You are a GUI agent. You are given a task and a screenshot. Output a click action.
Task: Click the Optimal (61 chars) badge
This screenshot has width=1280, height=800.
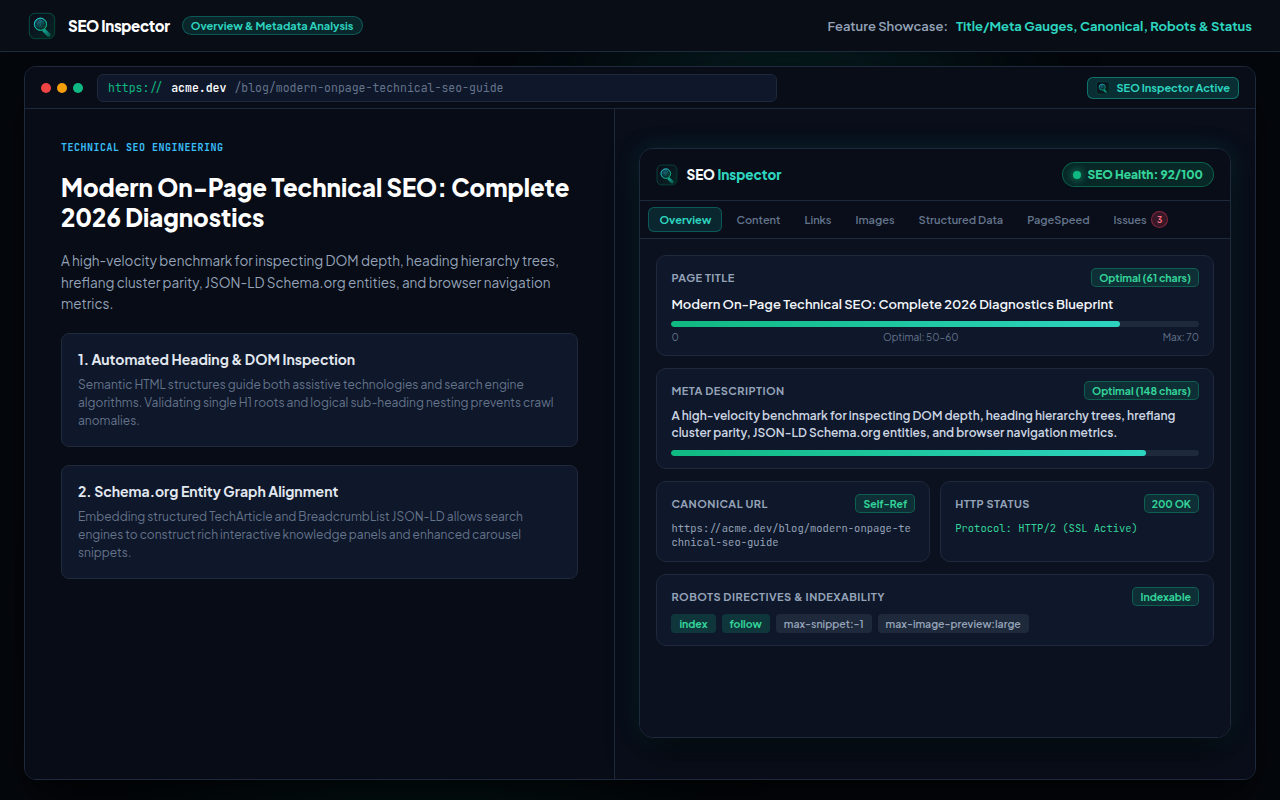click(1145, 278)
